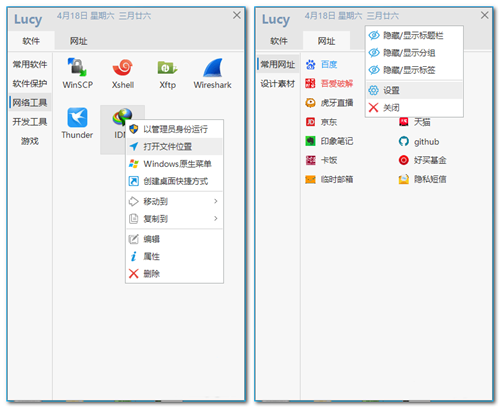Click the 卡饭 site icon
The height and width of the screenshot is (408, 500).
[310, 160]
